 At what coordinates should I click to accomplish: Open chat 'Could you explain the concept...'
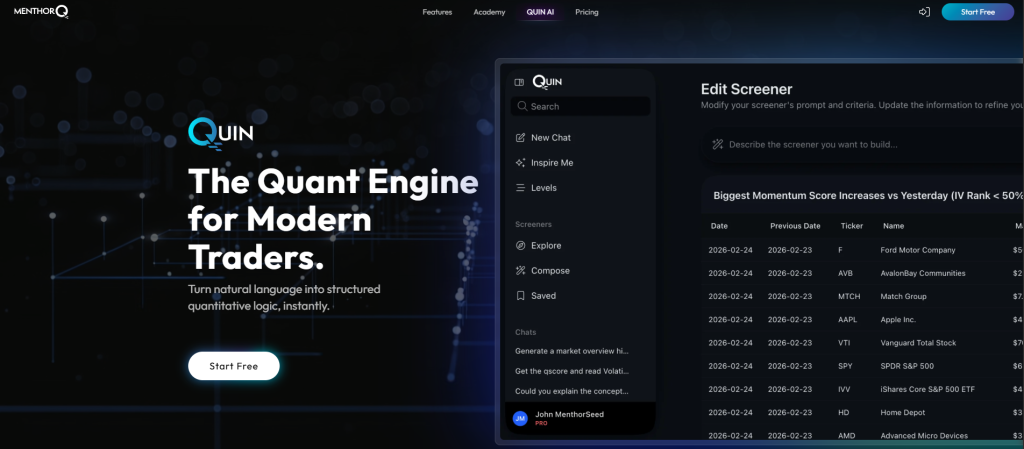click(x=572, y=391)
